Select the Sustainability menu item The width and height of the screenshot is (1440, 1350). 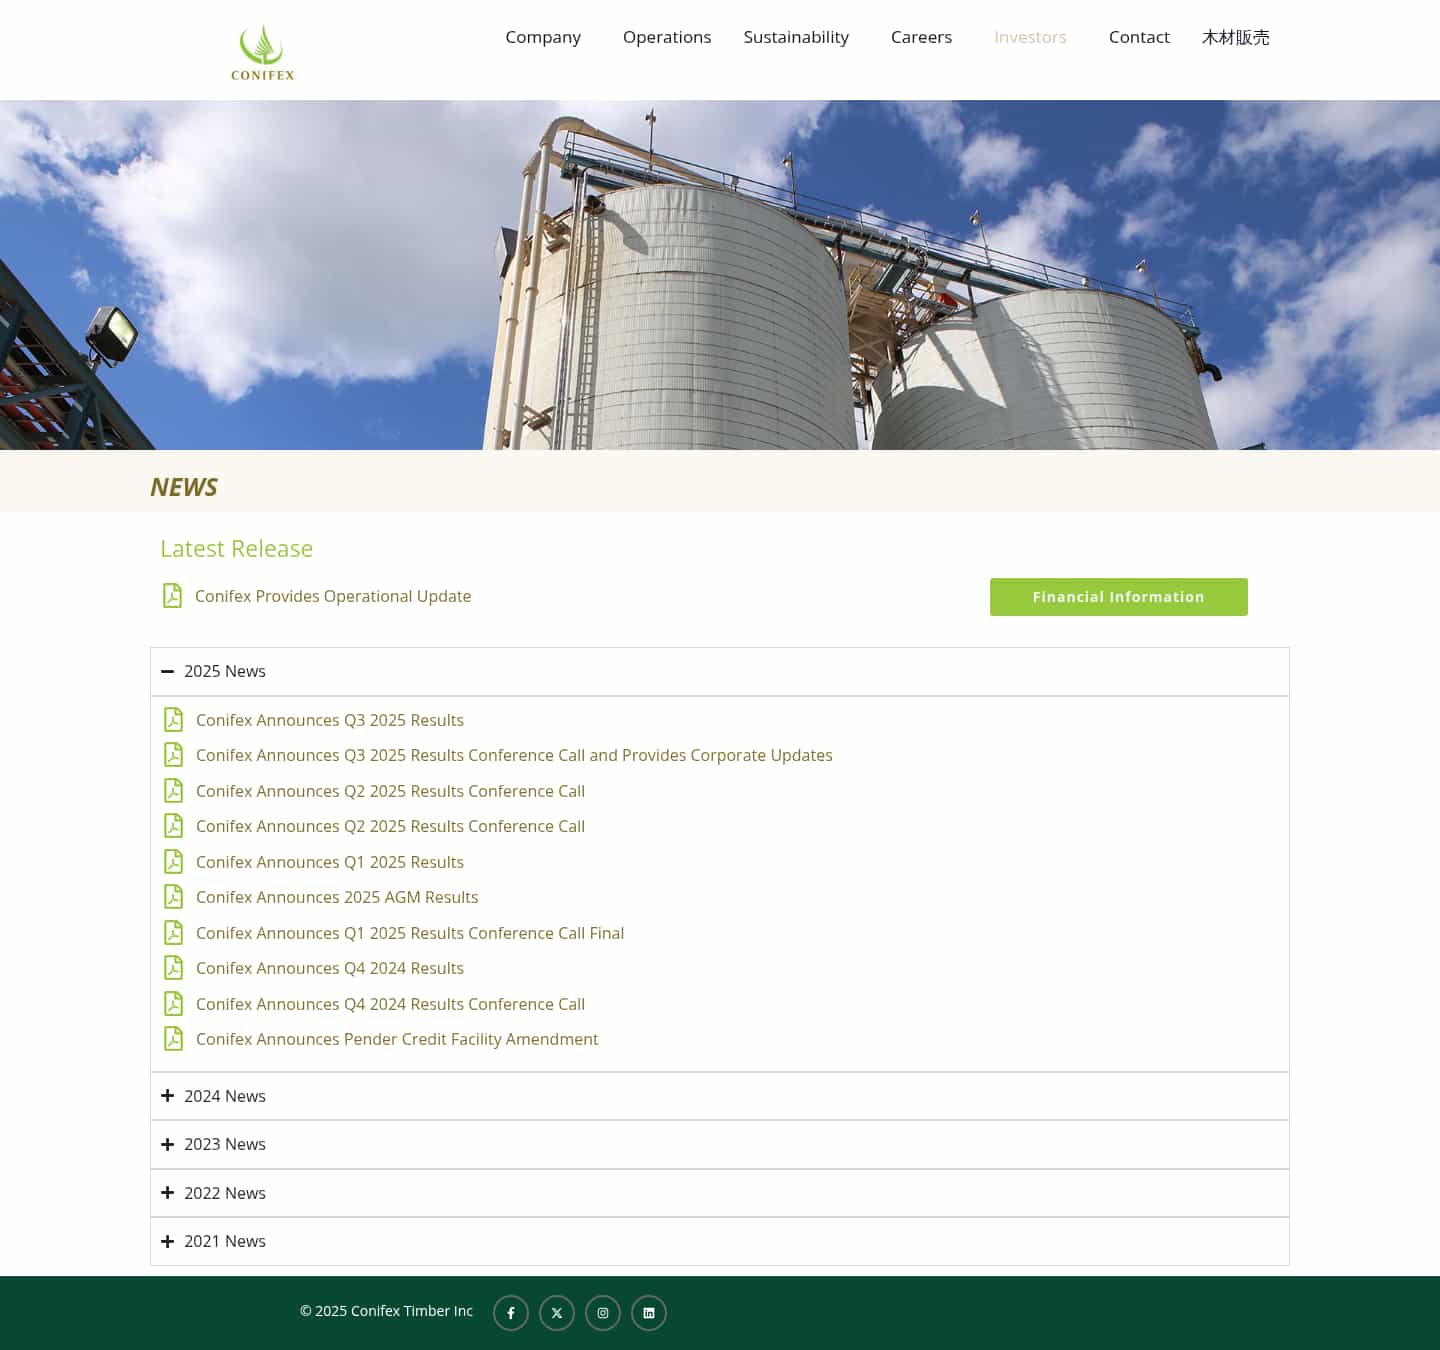click(796, 37)
